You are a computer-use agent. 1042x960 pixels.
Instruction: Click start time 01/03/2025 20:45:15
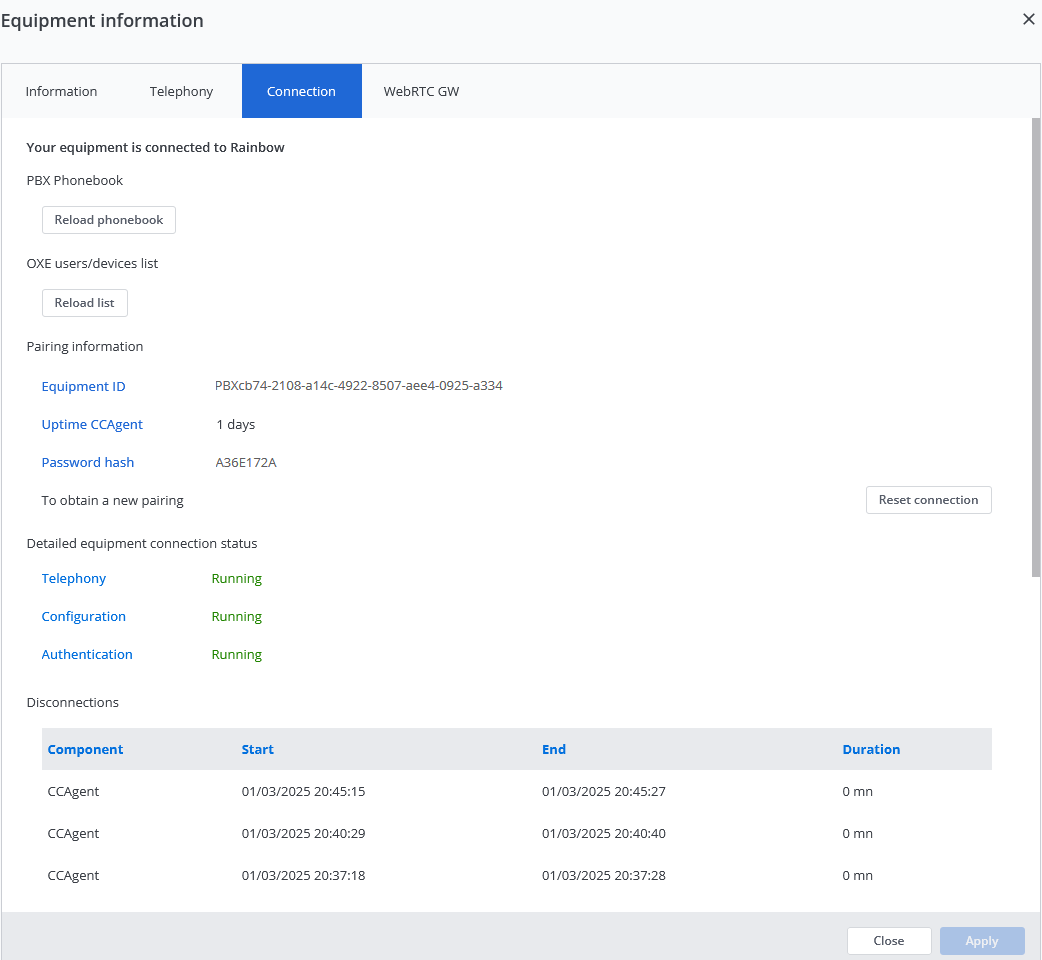point(304,791)
